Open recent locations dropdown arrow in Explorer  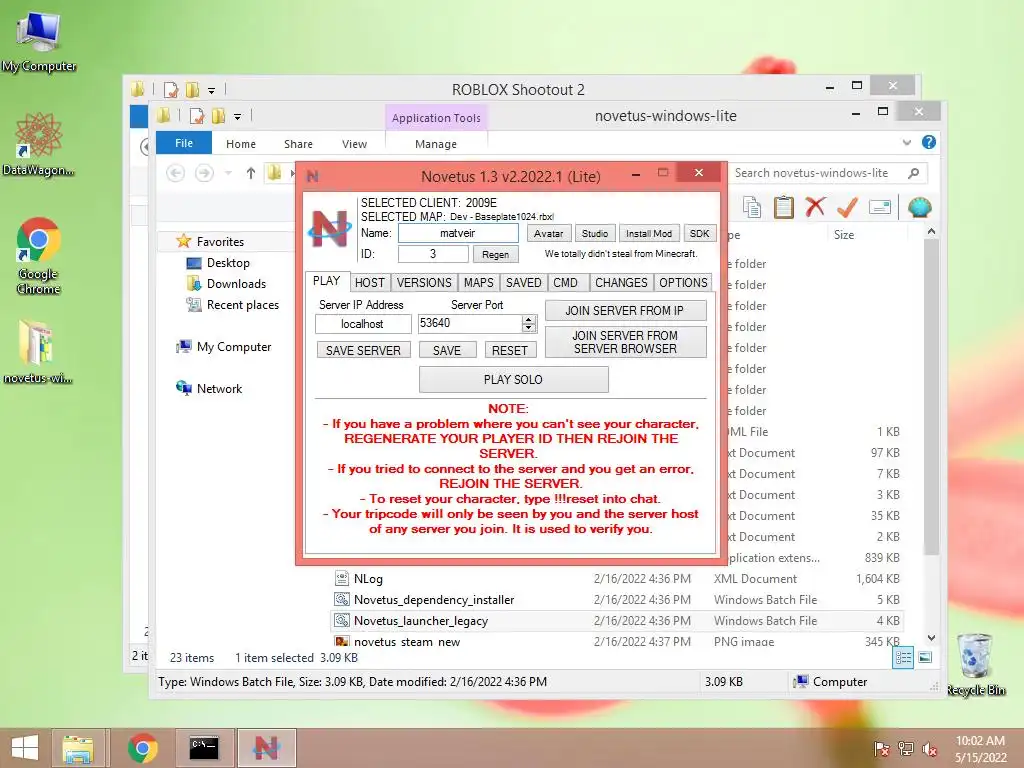coord(229,173)
